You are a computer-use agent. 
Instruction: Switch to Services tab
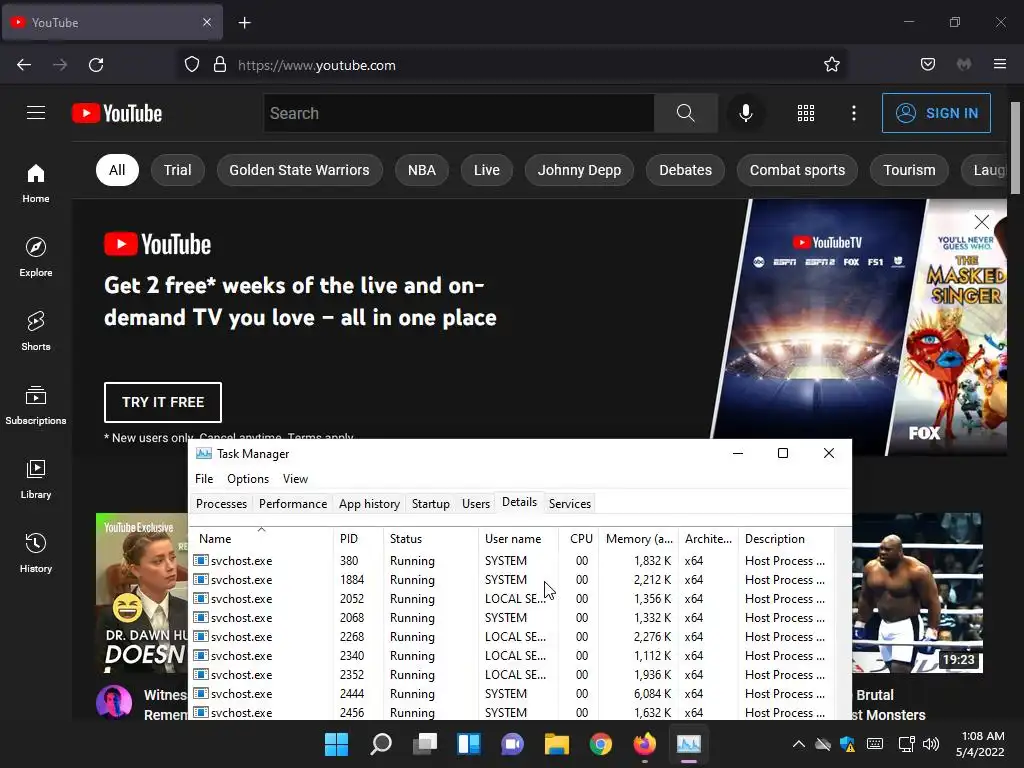click(569, 504)
